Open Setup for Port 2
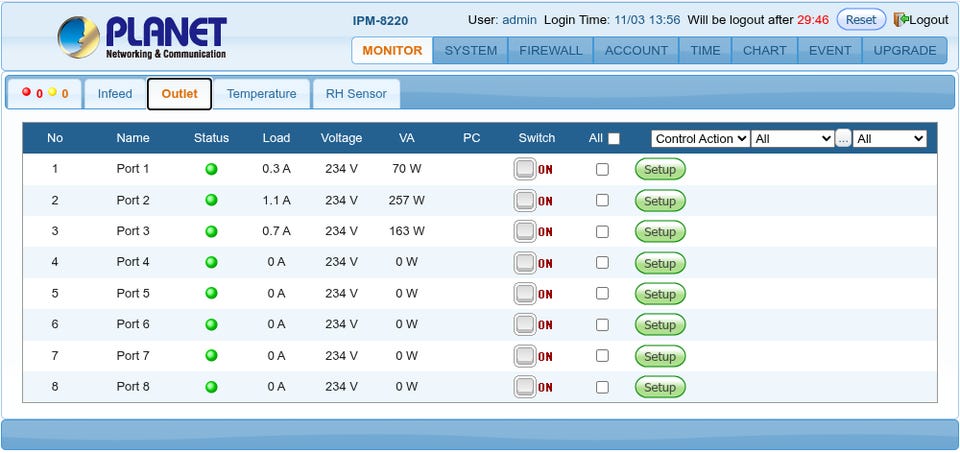Viewport: 960px width, 453px height. (x=659, y=201)
